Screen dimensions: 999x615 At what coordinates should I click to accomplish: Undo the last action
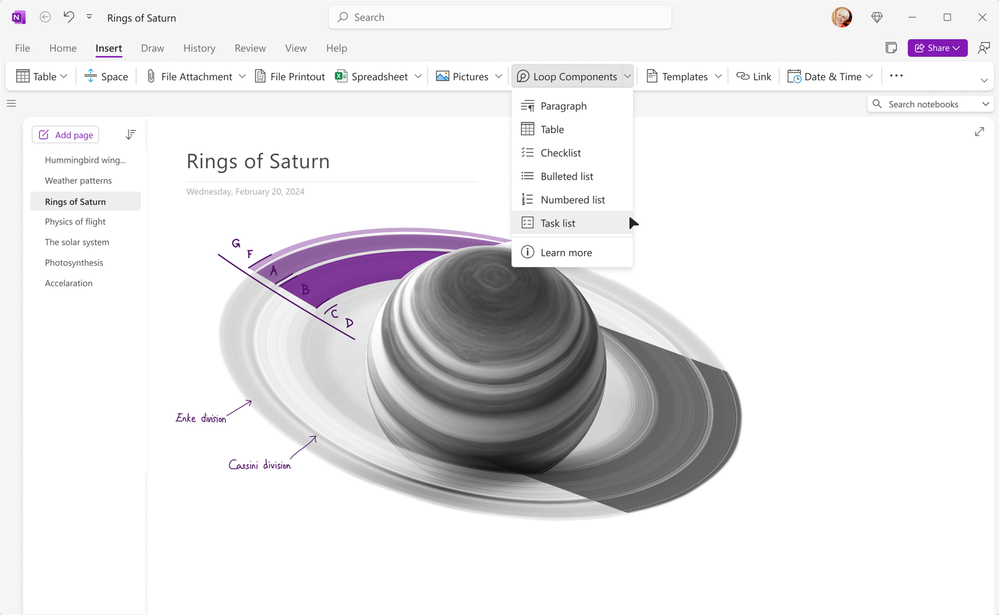click(69, 17)
